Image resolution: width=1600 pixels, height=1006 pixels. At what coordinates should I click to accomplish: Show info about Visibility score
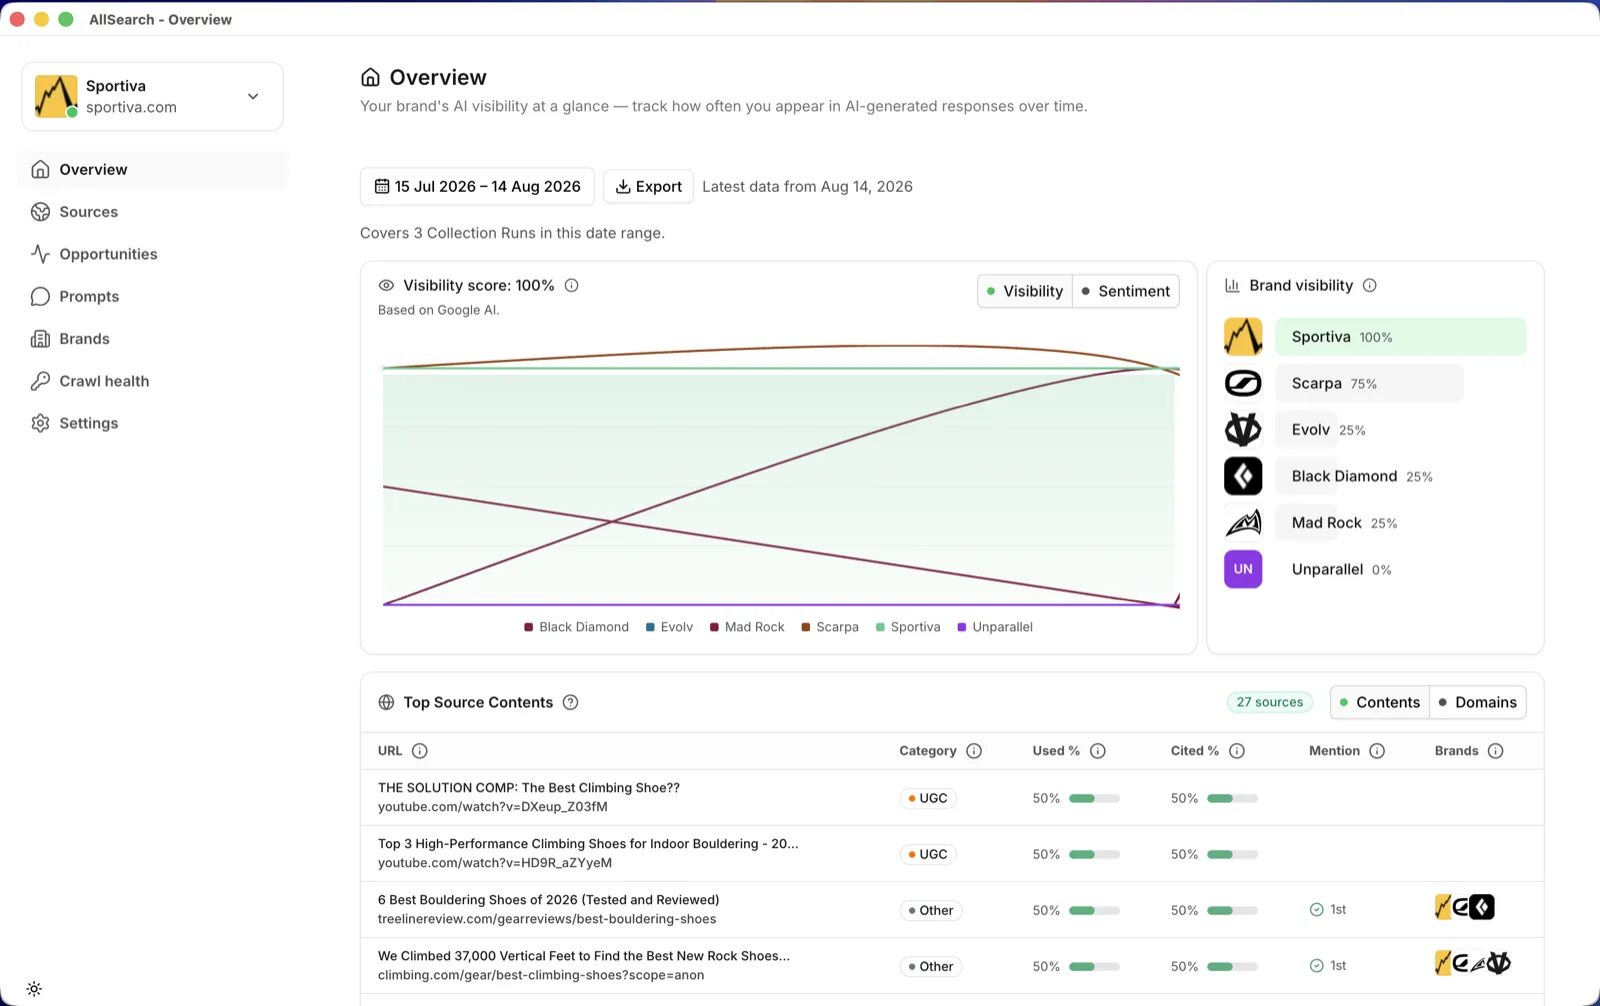click(x=572, y=285)
